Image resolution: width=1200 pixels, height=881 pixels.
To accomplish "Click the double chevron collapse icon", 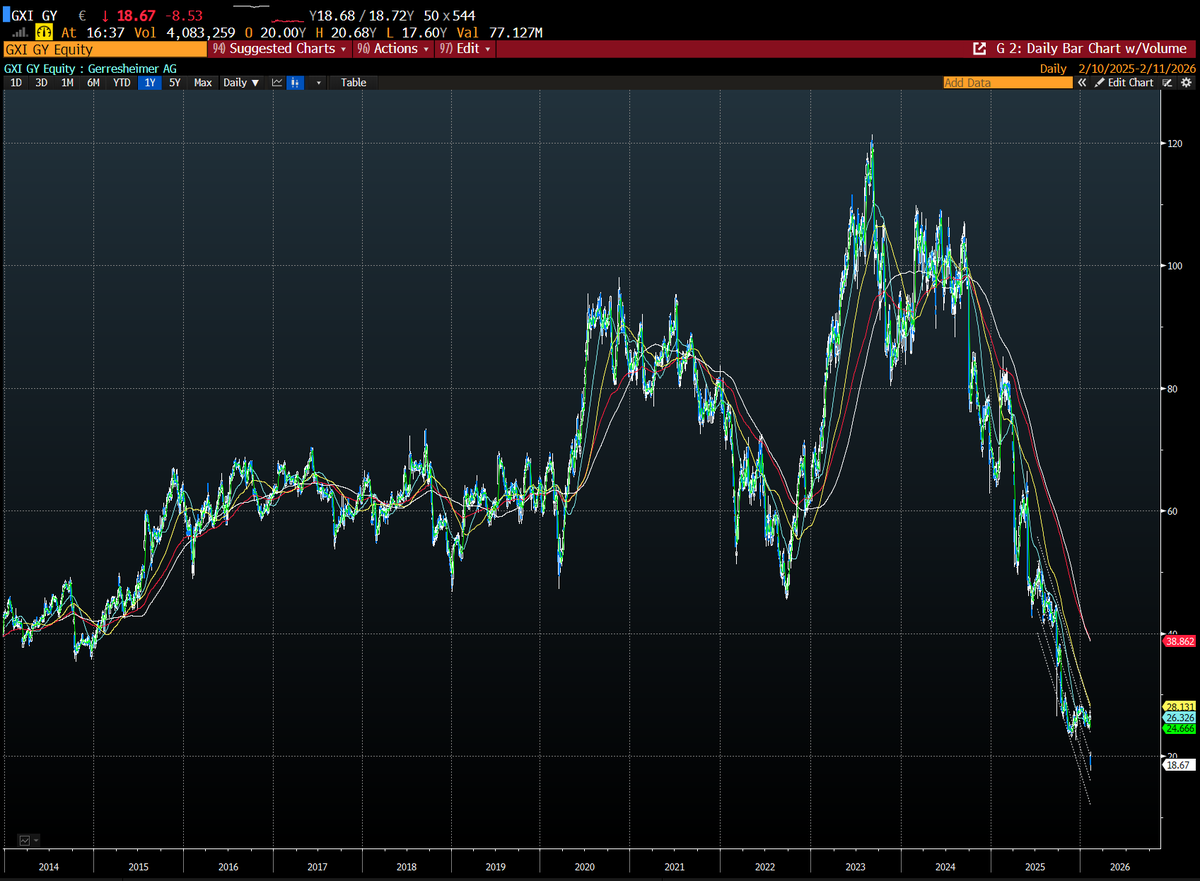I will tap(1084, 83).
